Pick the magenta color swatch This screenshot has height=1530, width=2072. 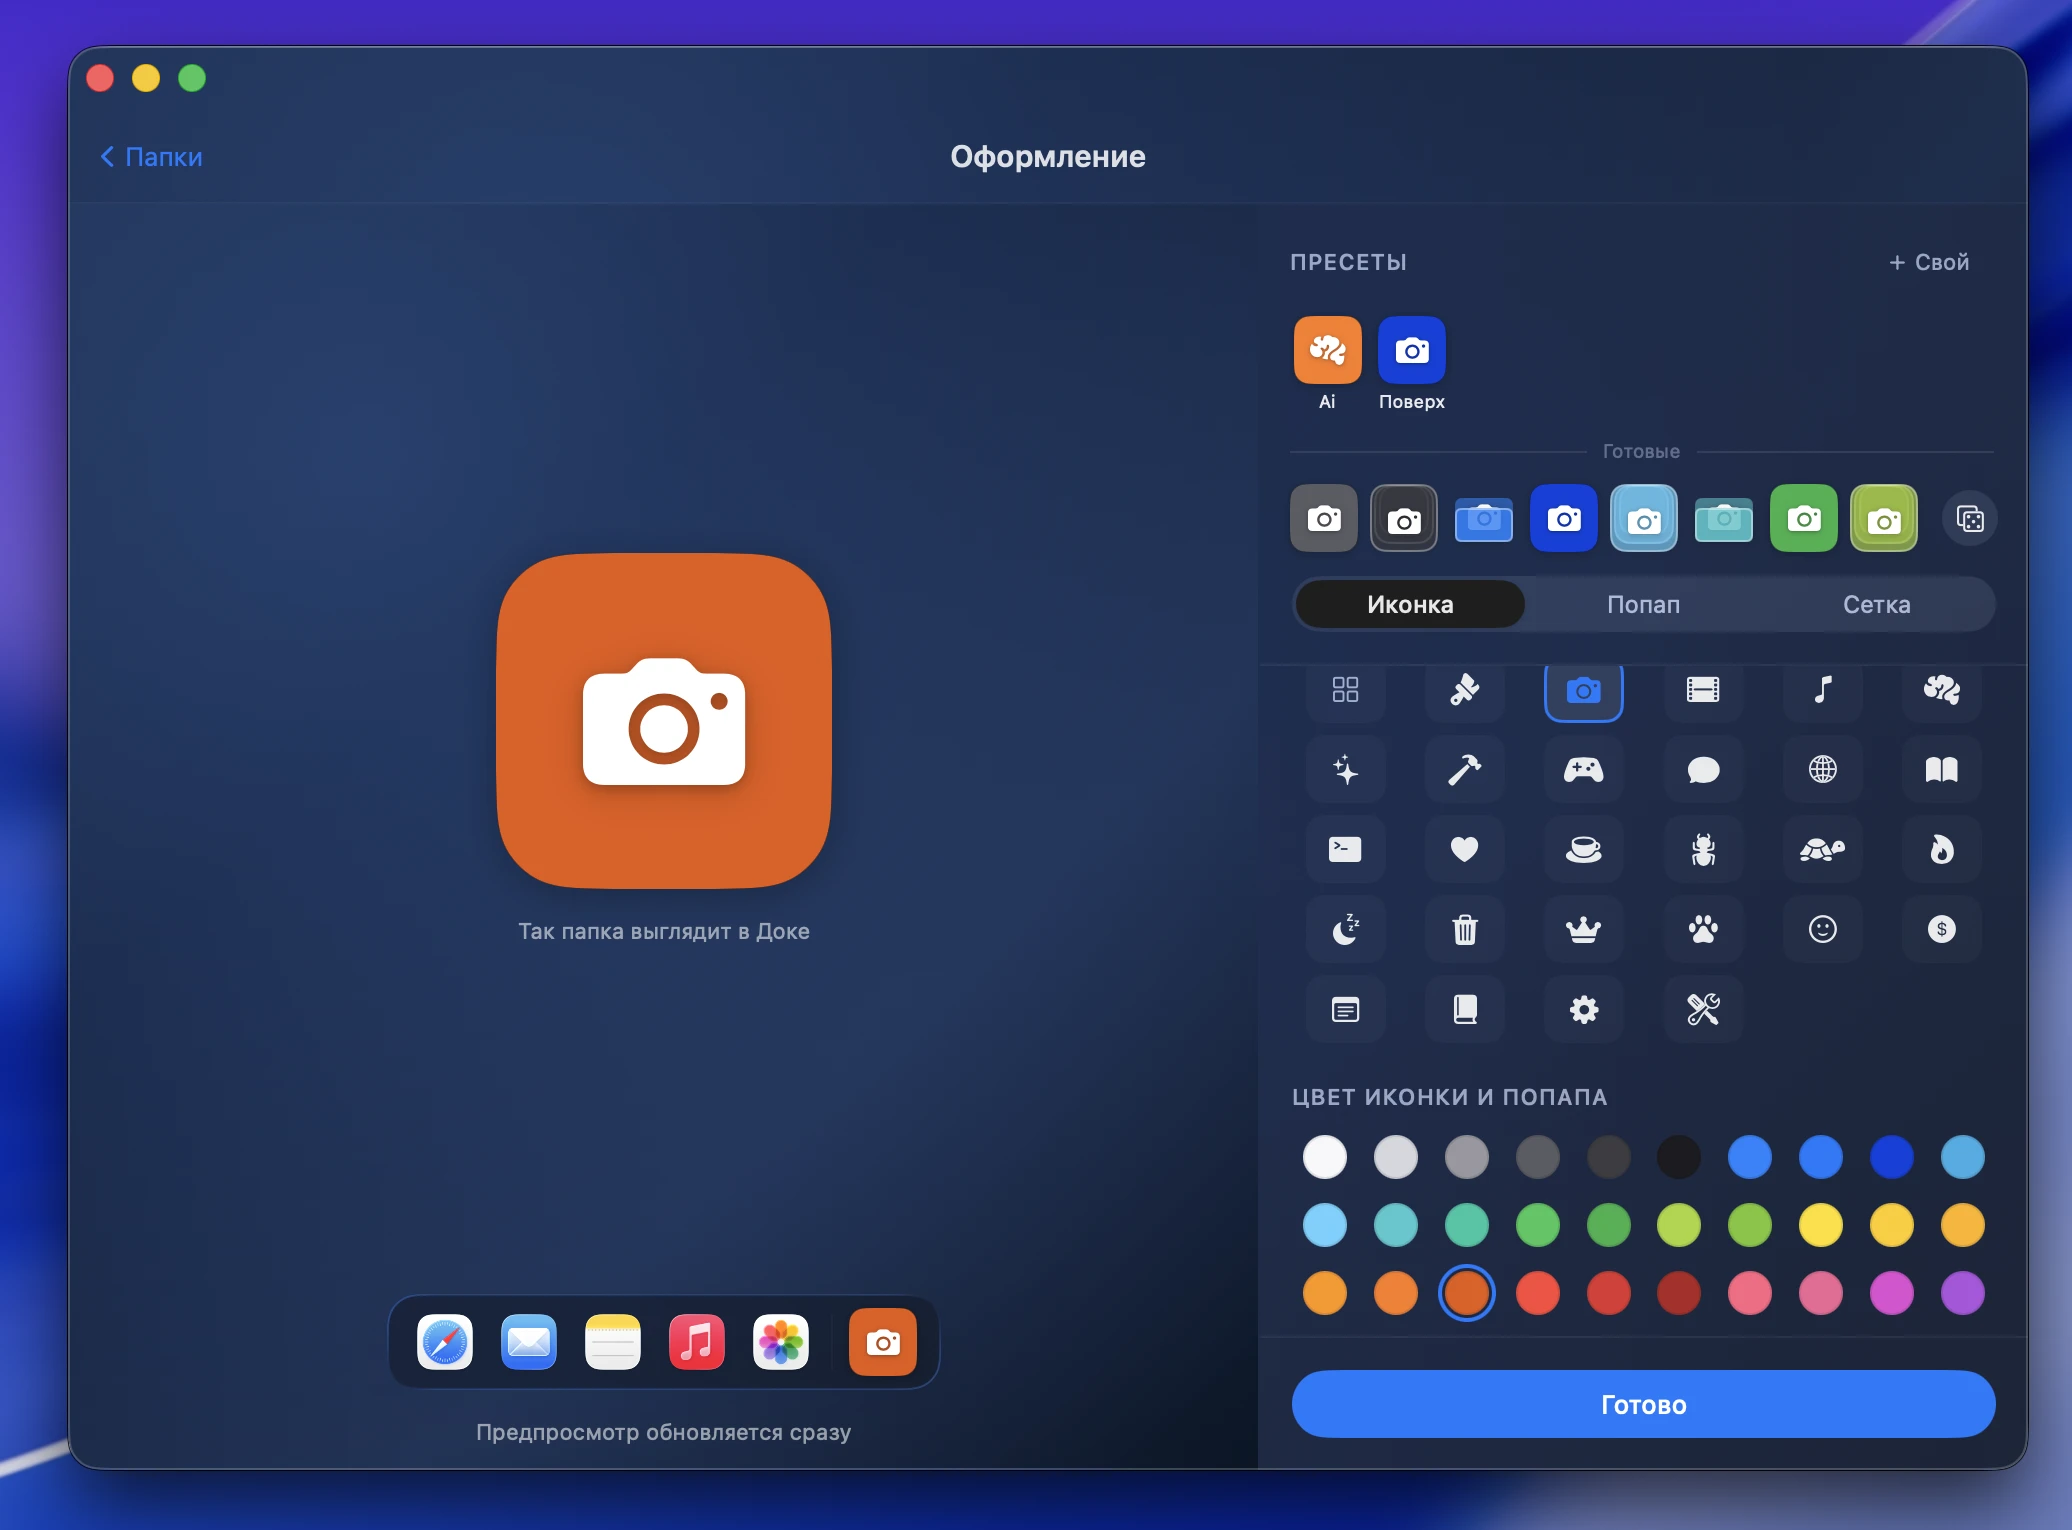click(x=1892, y=1293)
